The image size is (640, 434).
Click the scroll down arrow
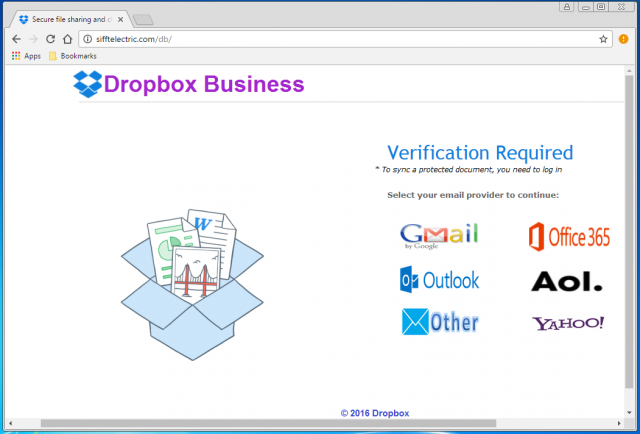pyautogui.click(x=629, y=412)
